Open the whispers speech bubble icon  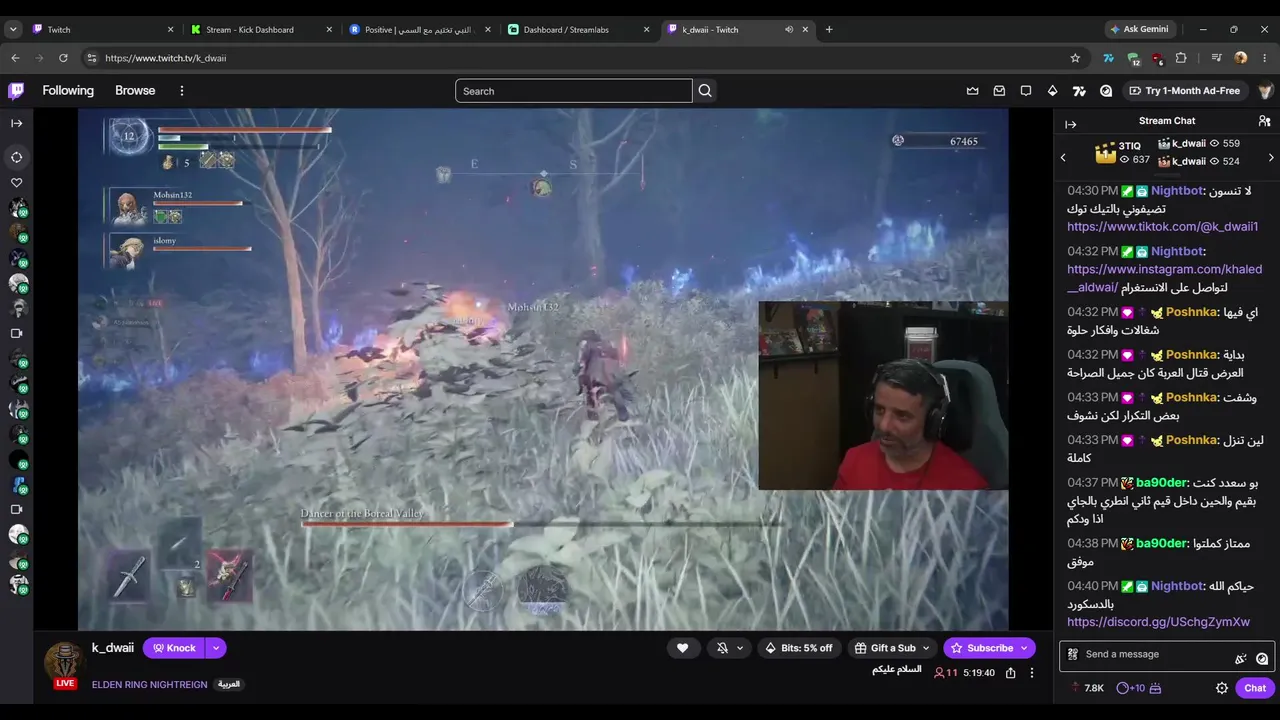pos(1026,91)
